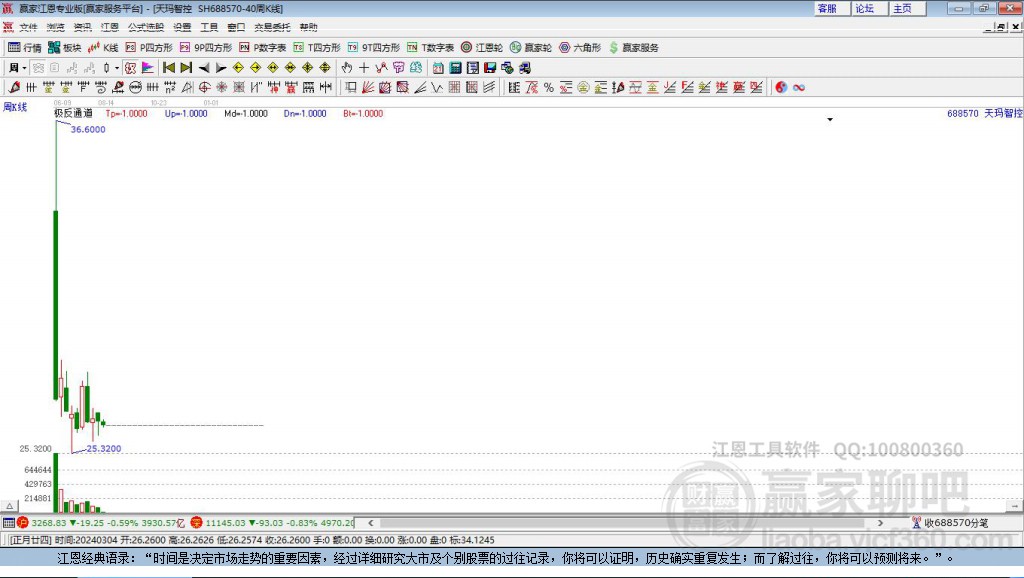Click the 688570 天玛智控 stock label

pyautogui.click(x=984, y=113)
